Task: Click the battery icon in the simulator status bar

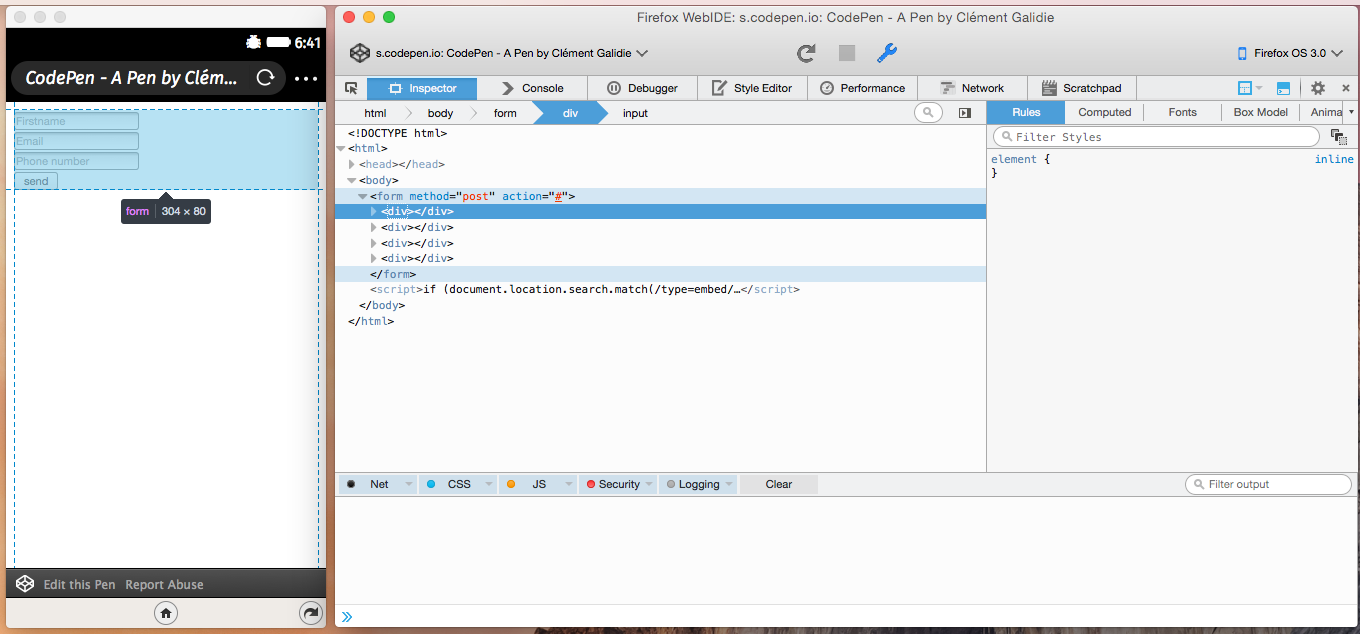Action: pyautogui.click(x=278, y=43)
